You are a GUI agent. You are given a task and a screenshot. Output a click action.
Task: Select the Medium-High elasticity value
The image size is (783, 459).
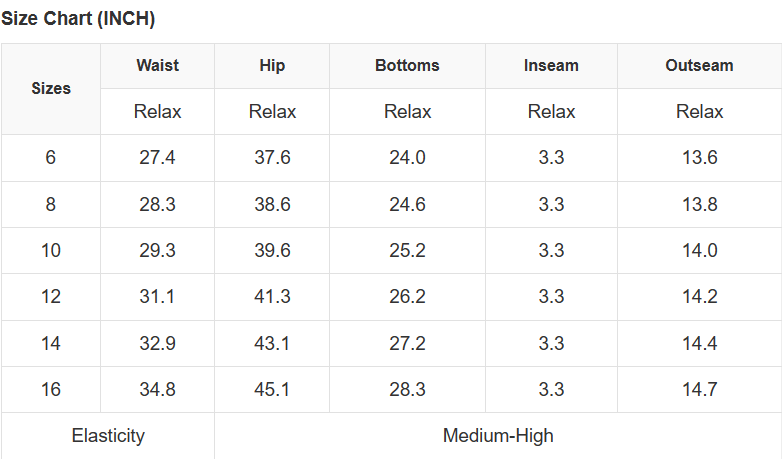tap(498, 436)
